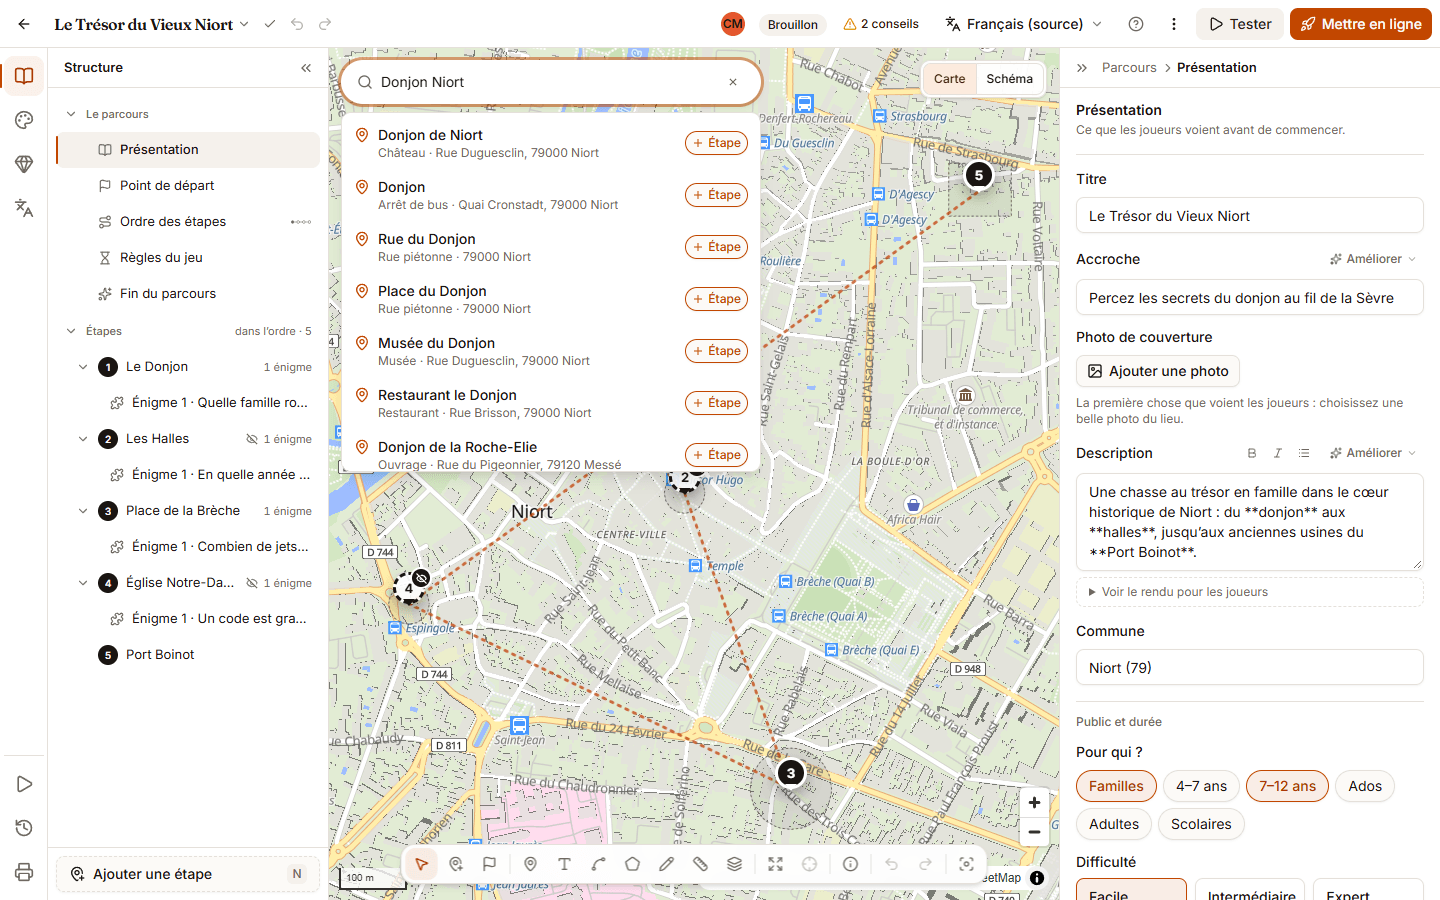Collapse the Place de la Brèche step
The width and height of the screenshot is (1440, 900).
(83, 511)
